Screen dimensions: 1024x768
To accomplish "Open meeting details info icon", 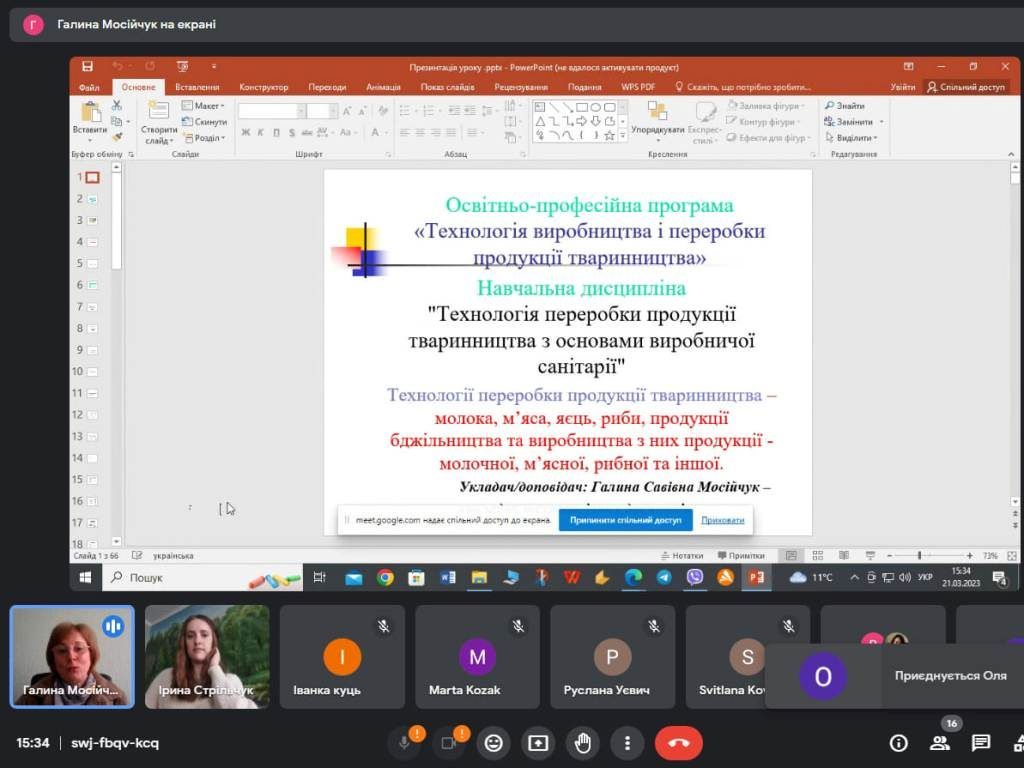I will point(898,743).
